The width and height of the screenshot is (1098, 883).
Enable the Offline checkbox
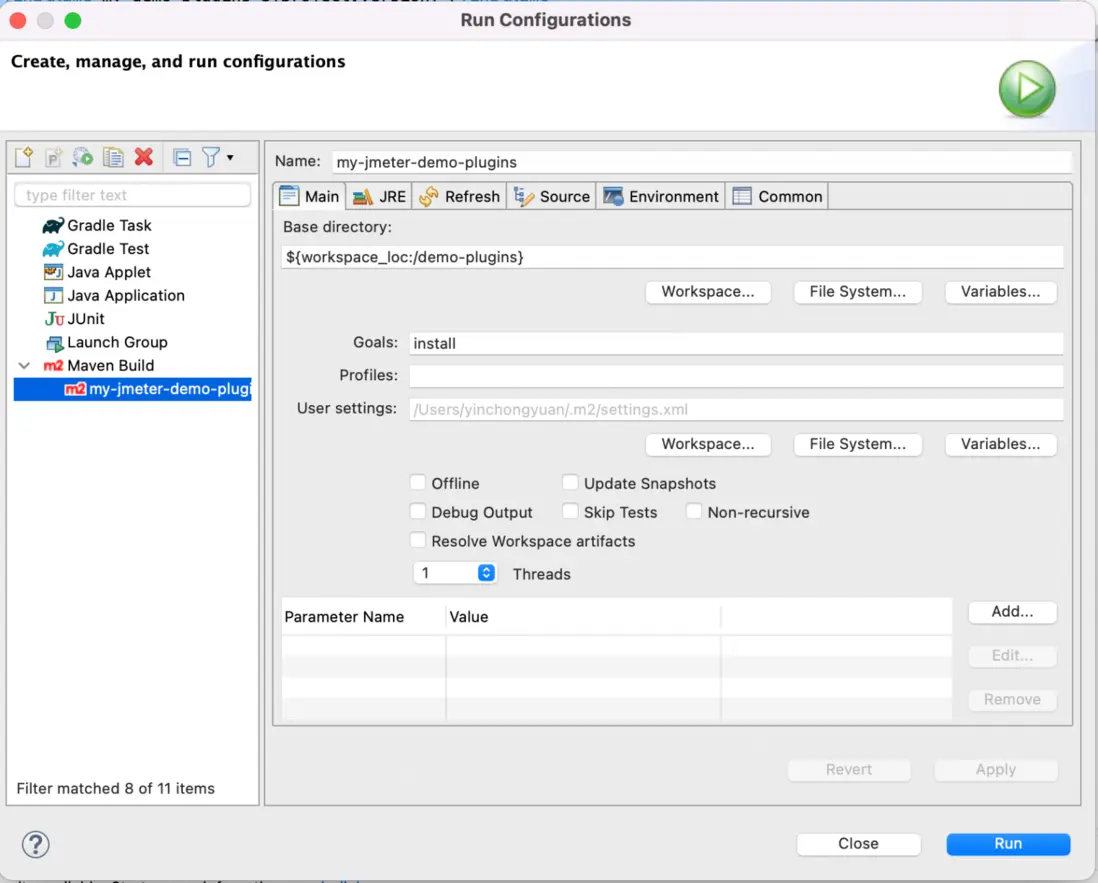419,483
